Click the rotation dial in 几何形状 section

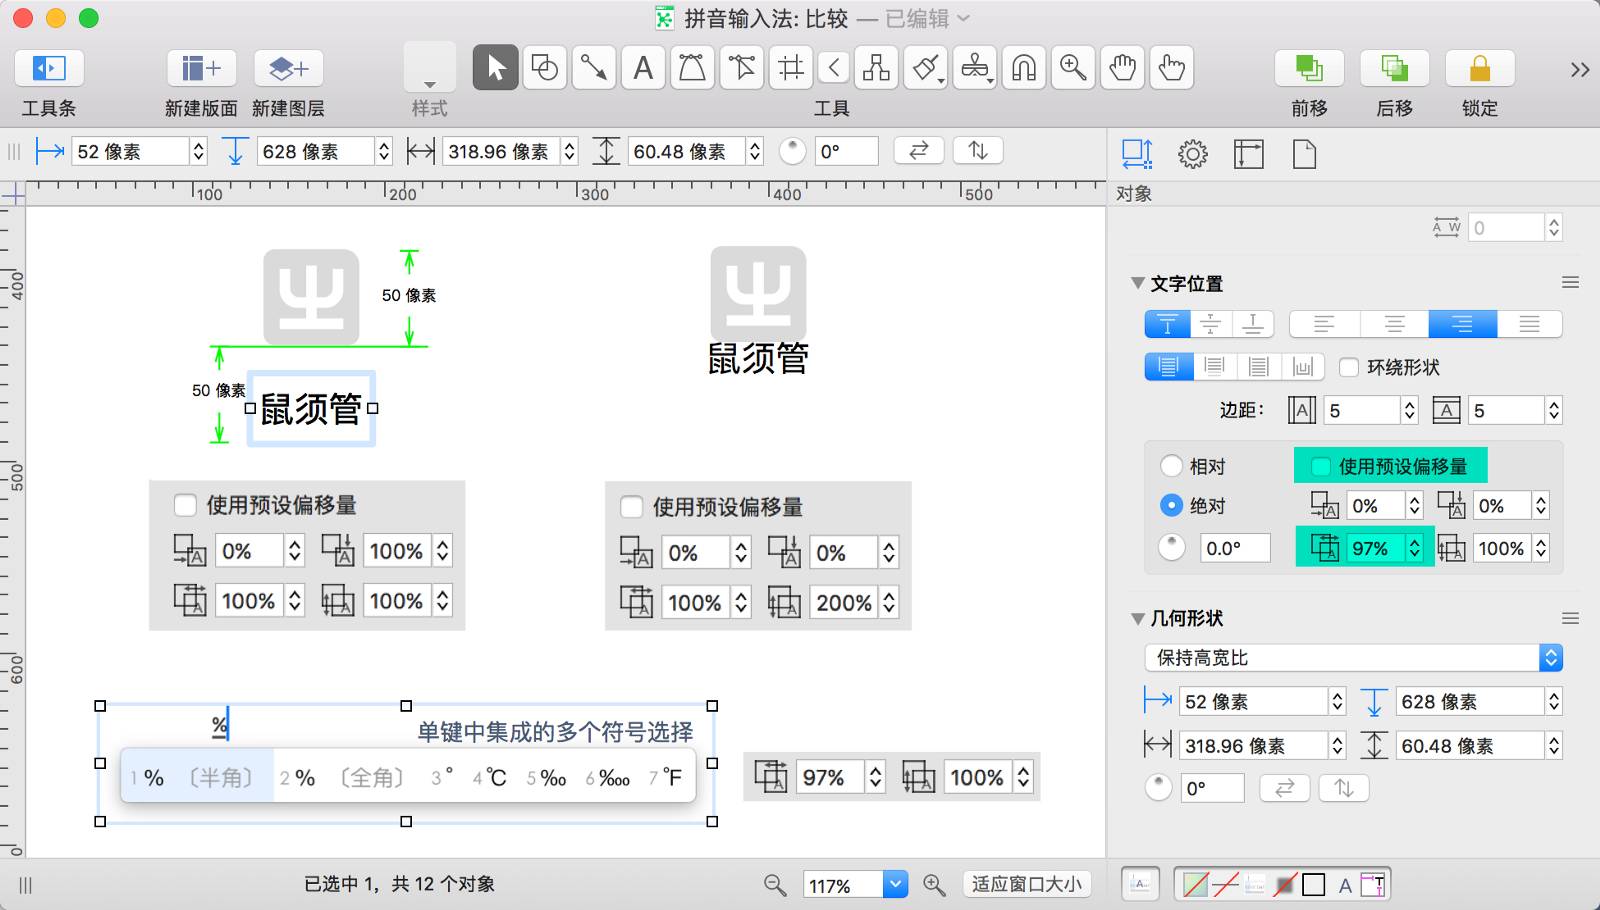click(1158, 788)
